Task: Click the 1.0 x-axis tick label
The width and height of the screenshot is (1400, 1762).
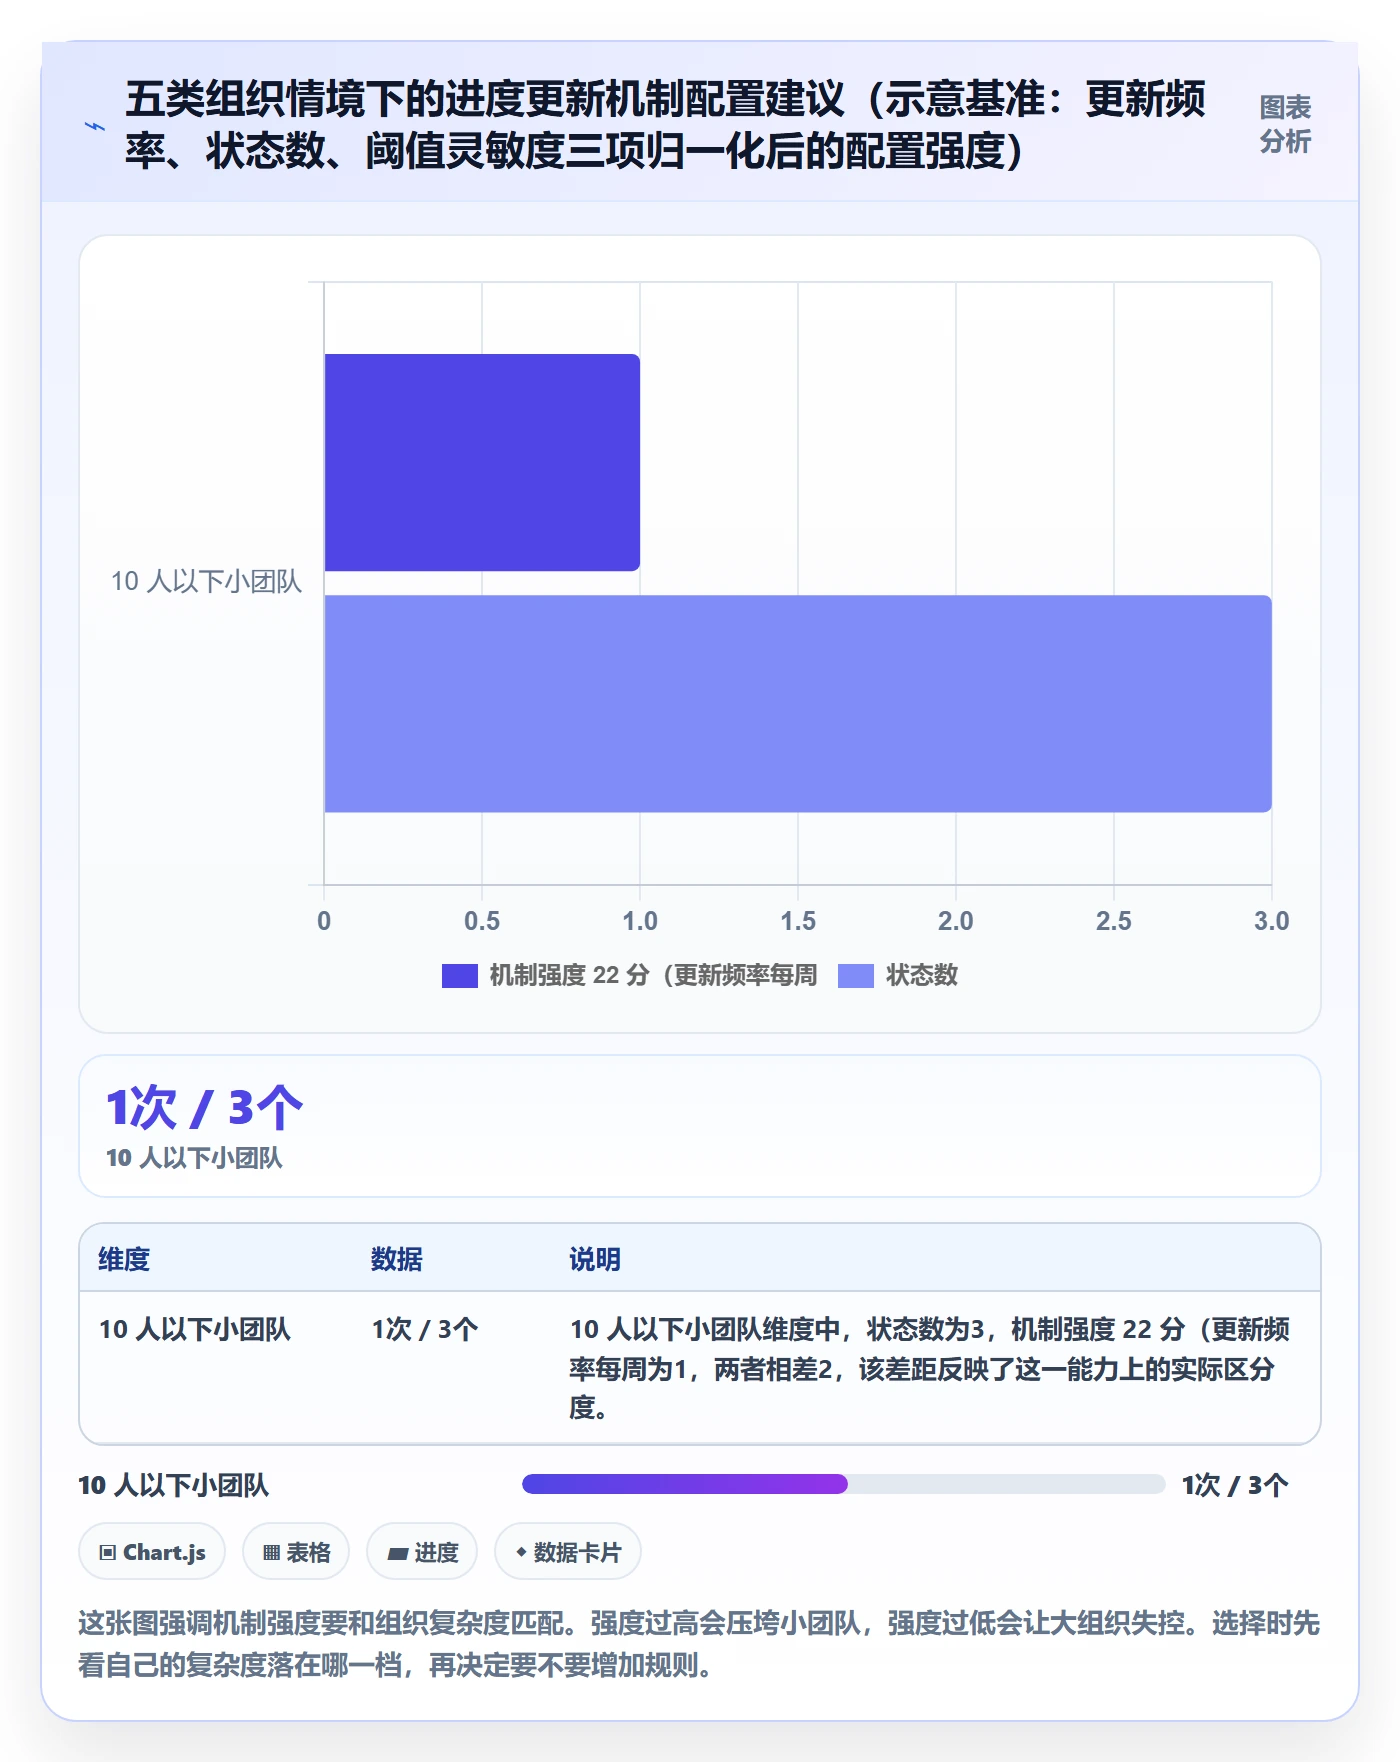Action: (640, 921)
